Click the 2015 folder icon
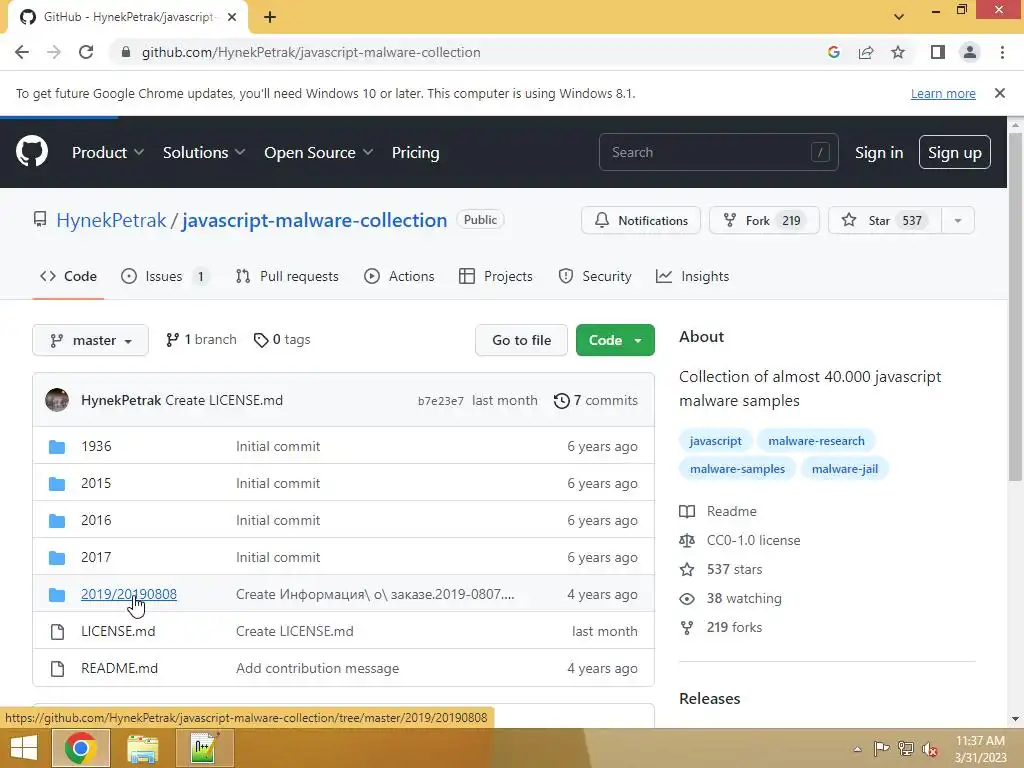The image size is (1024, 768). [x=57, y=484]
